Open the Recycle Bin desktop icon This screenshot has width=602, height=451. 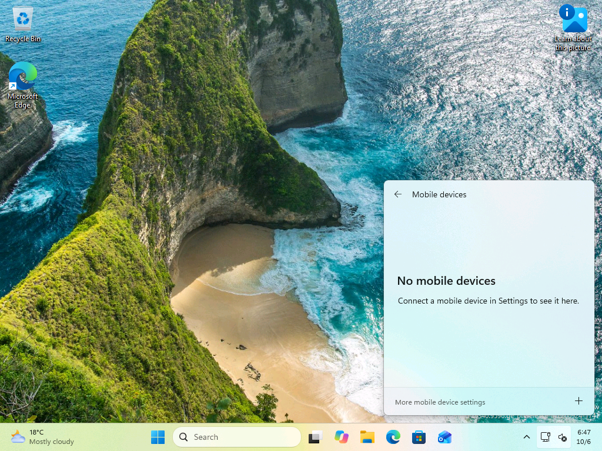click(23, 24)
